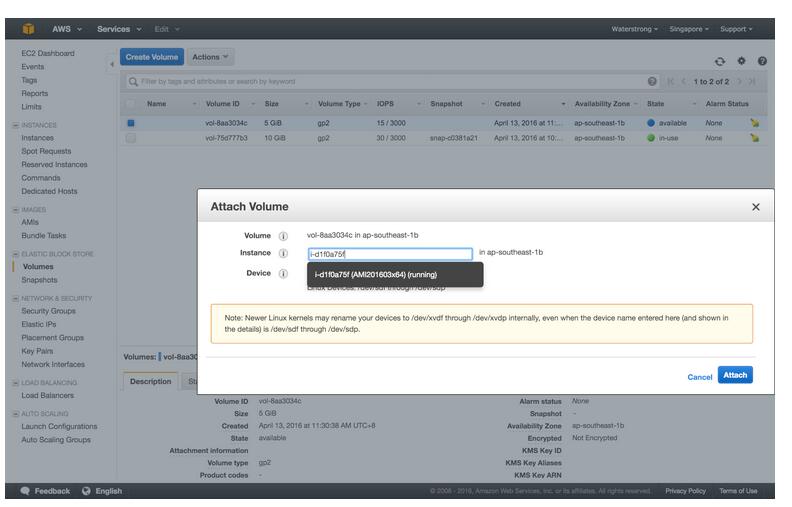Image resolution: width=792 pixels, height=507 pixels.
Task: Go to the last page arrow
Action: pyautogui.click(x=752, y=82)
